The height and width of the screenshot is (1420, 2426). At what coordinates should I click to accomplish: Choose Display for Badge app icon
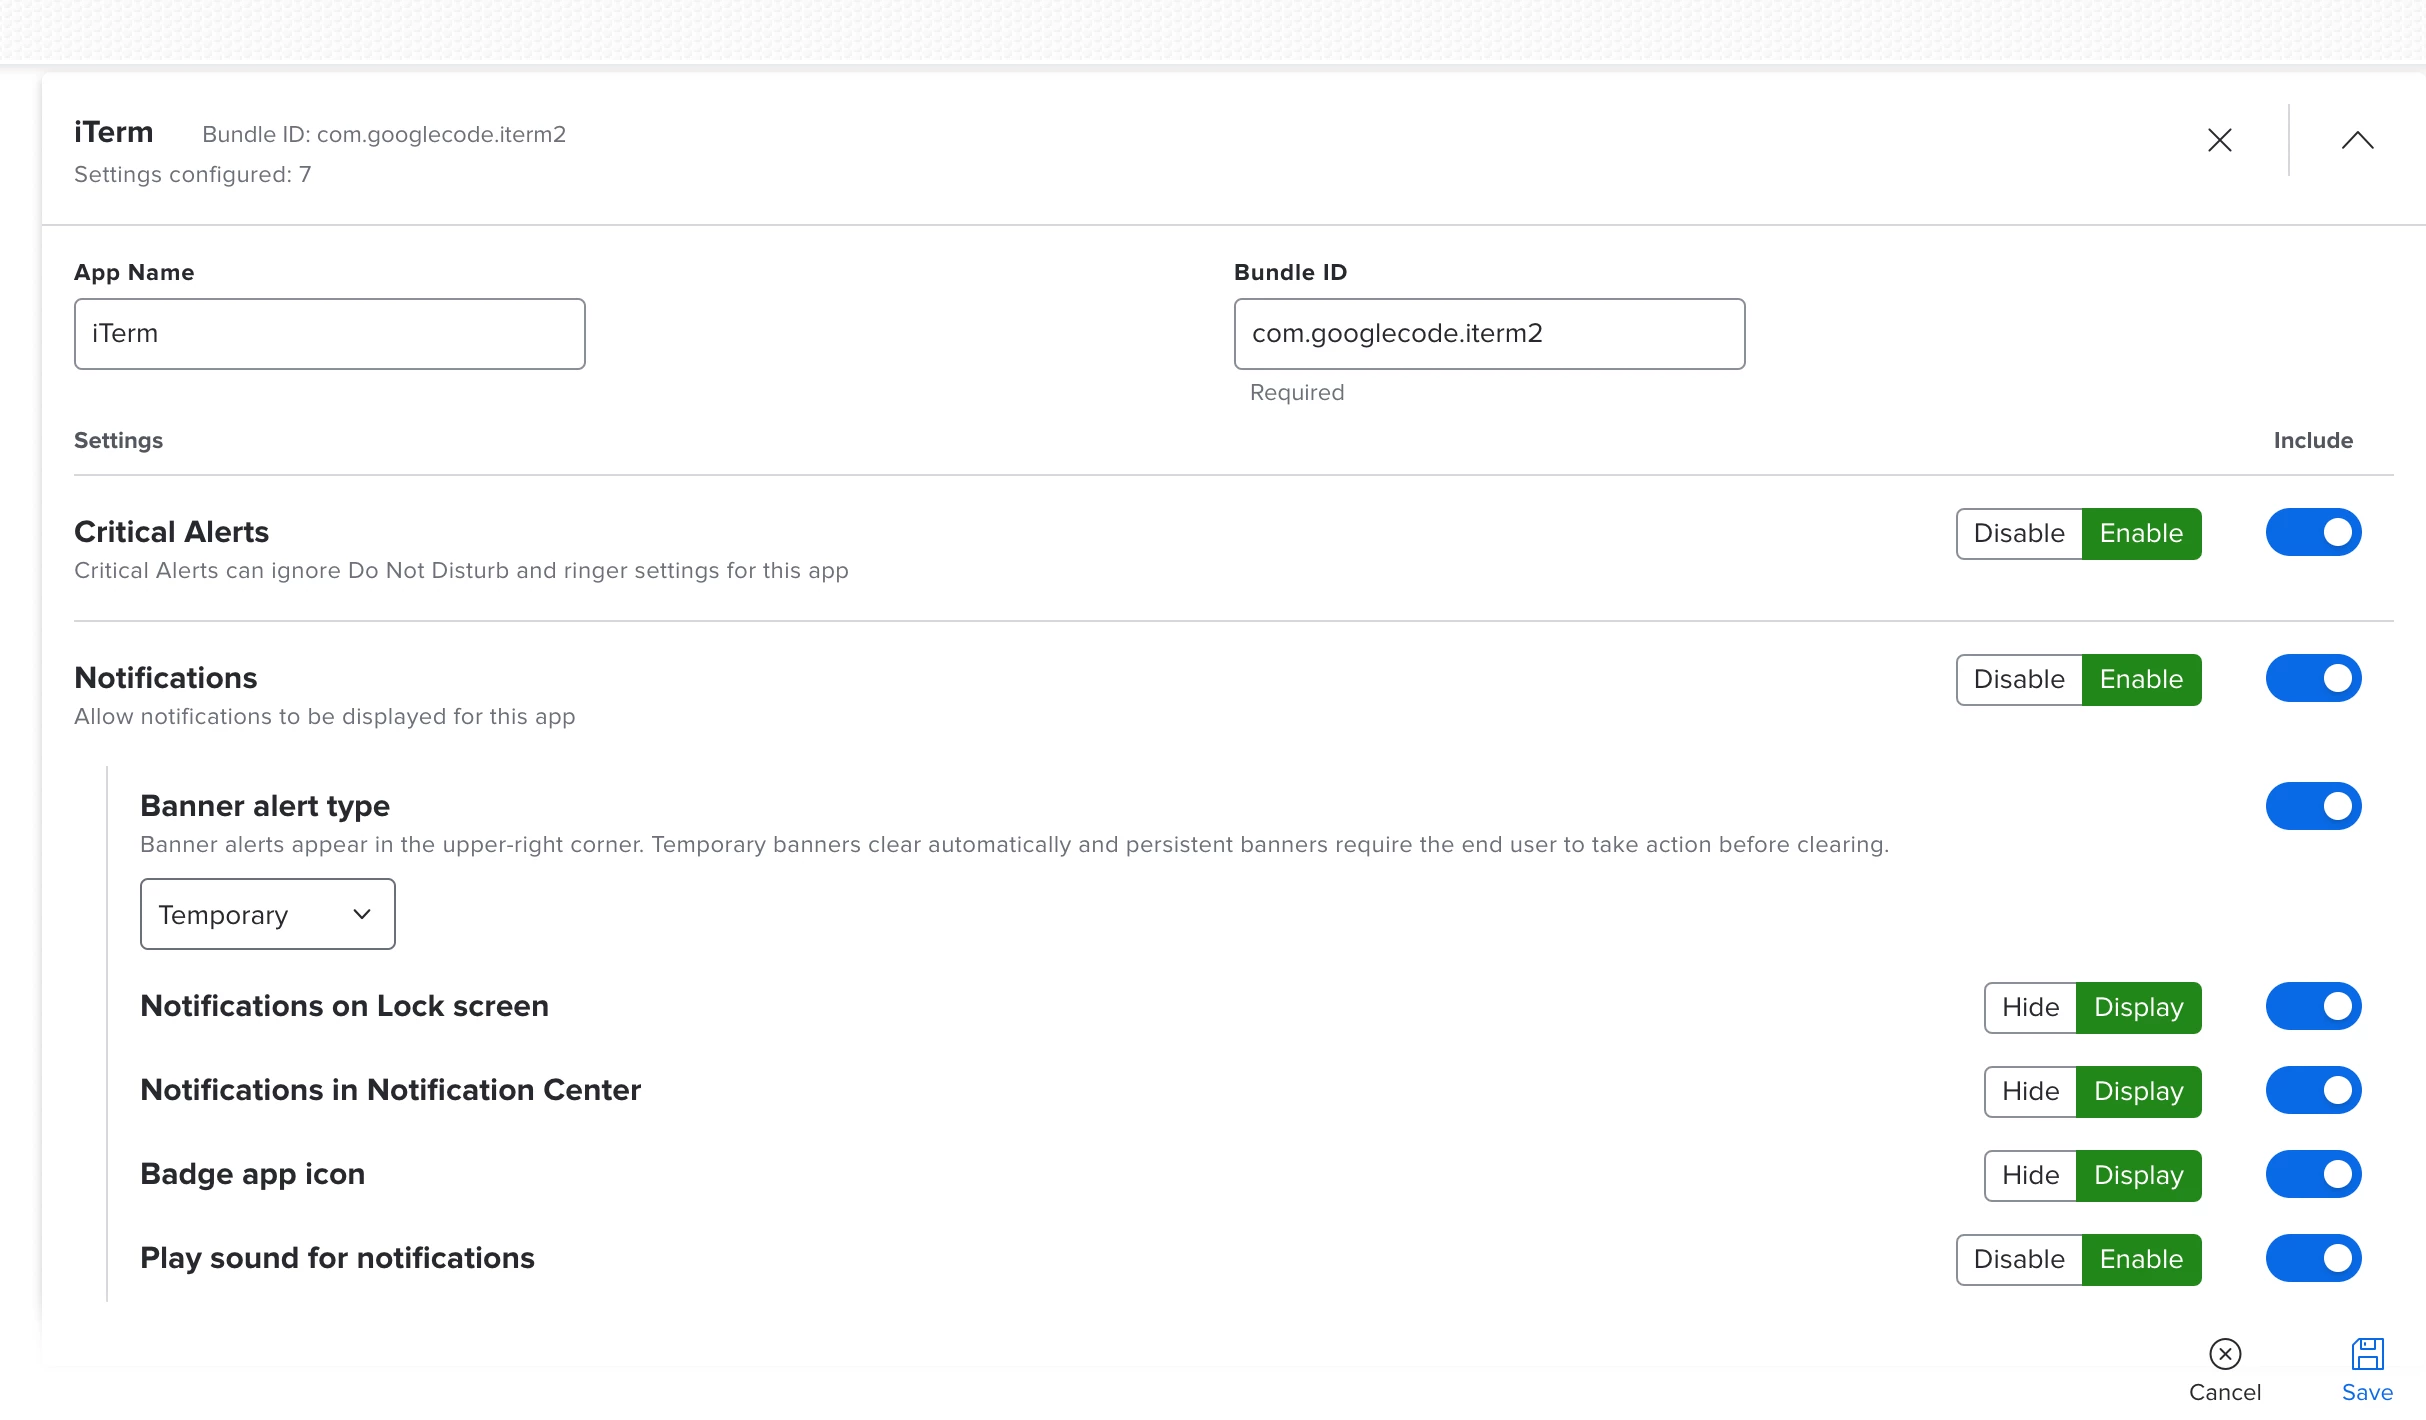click(2139, 1176)
